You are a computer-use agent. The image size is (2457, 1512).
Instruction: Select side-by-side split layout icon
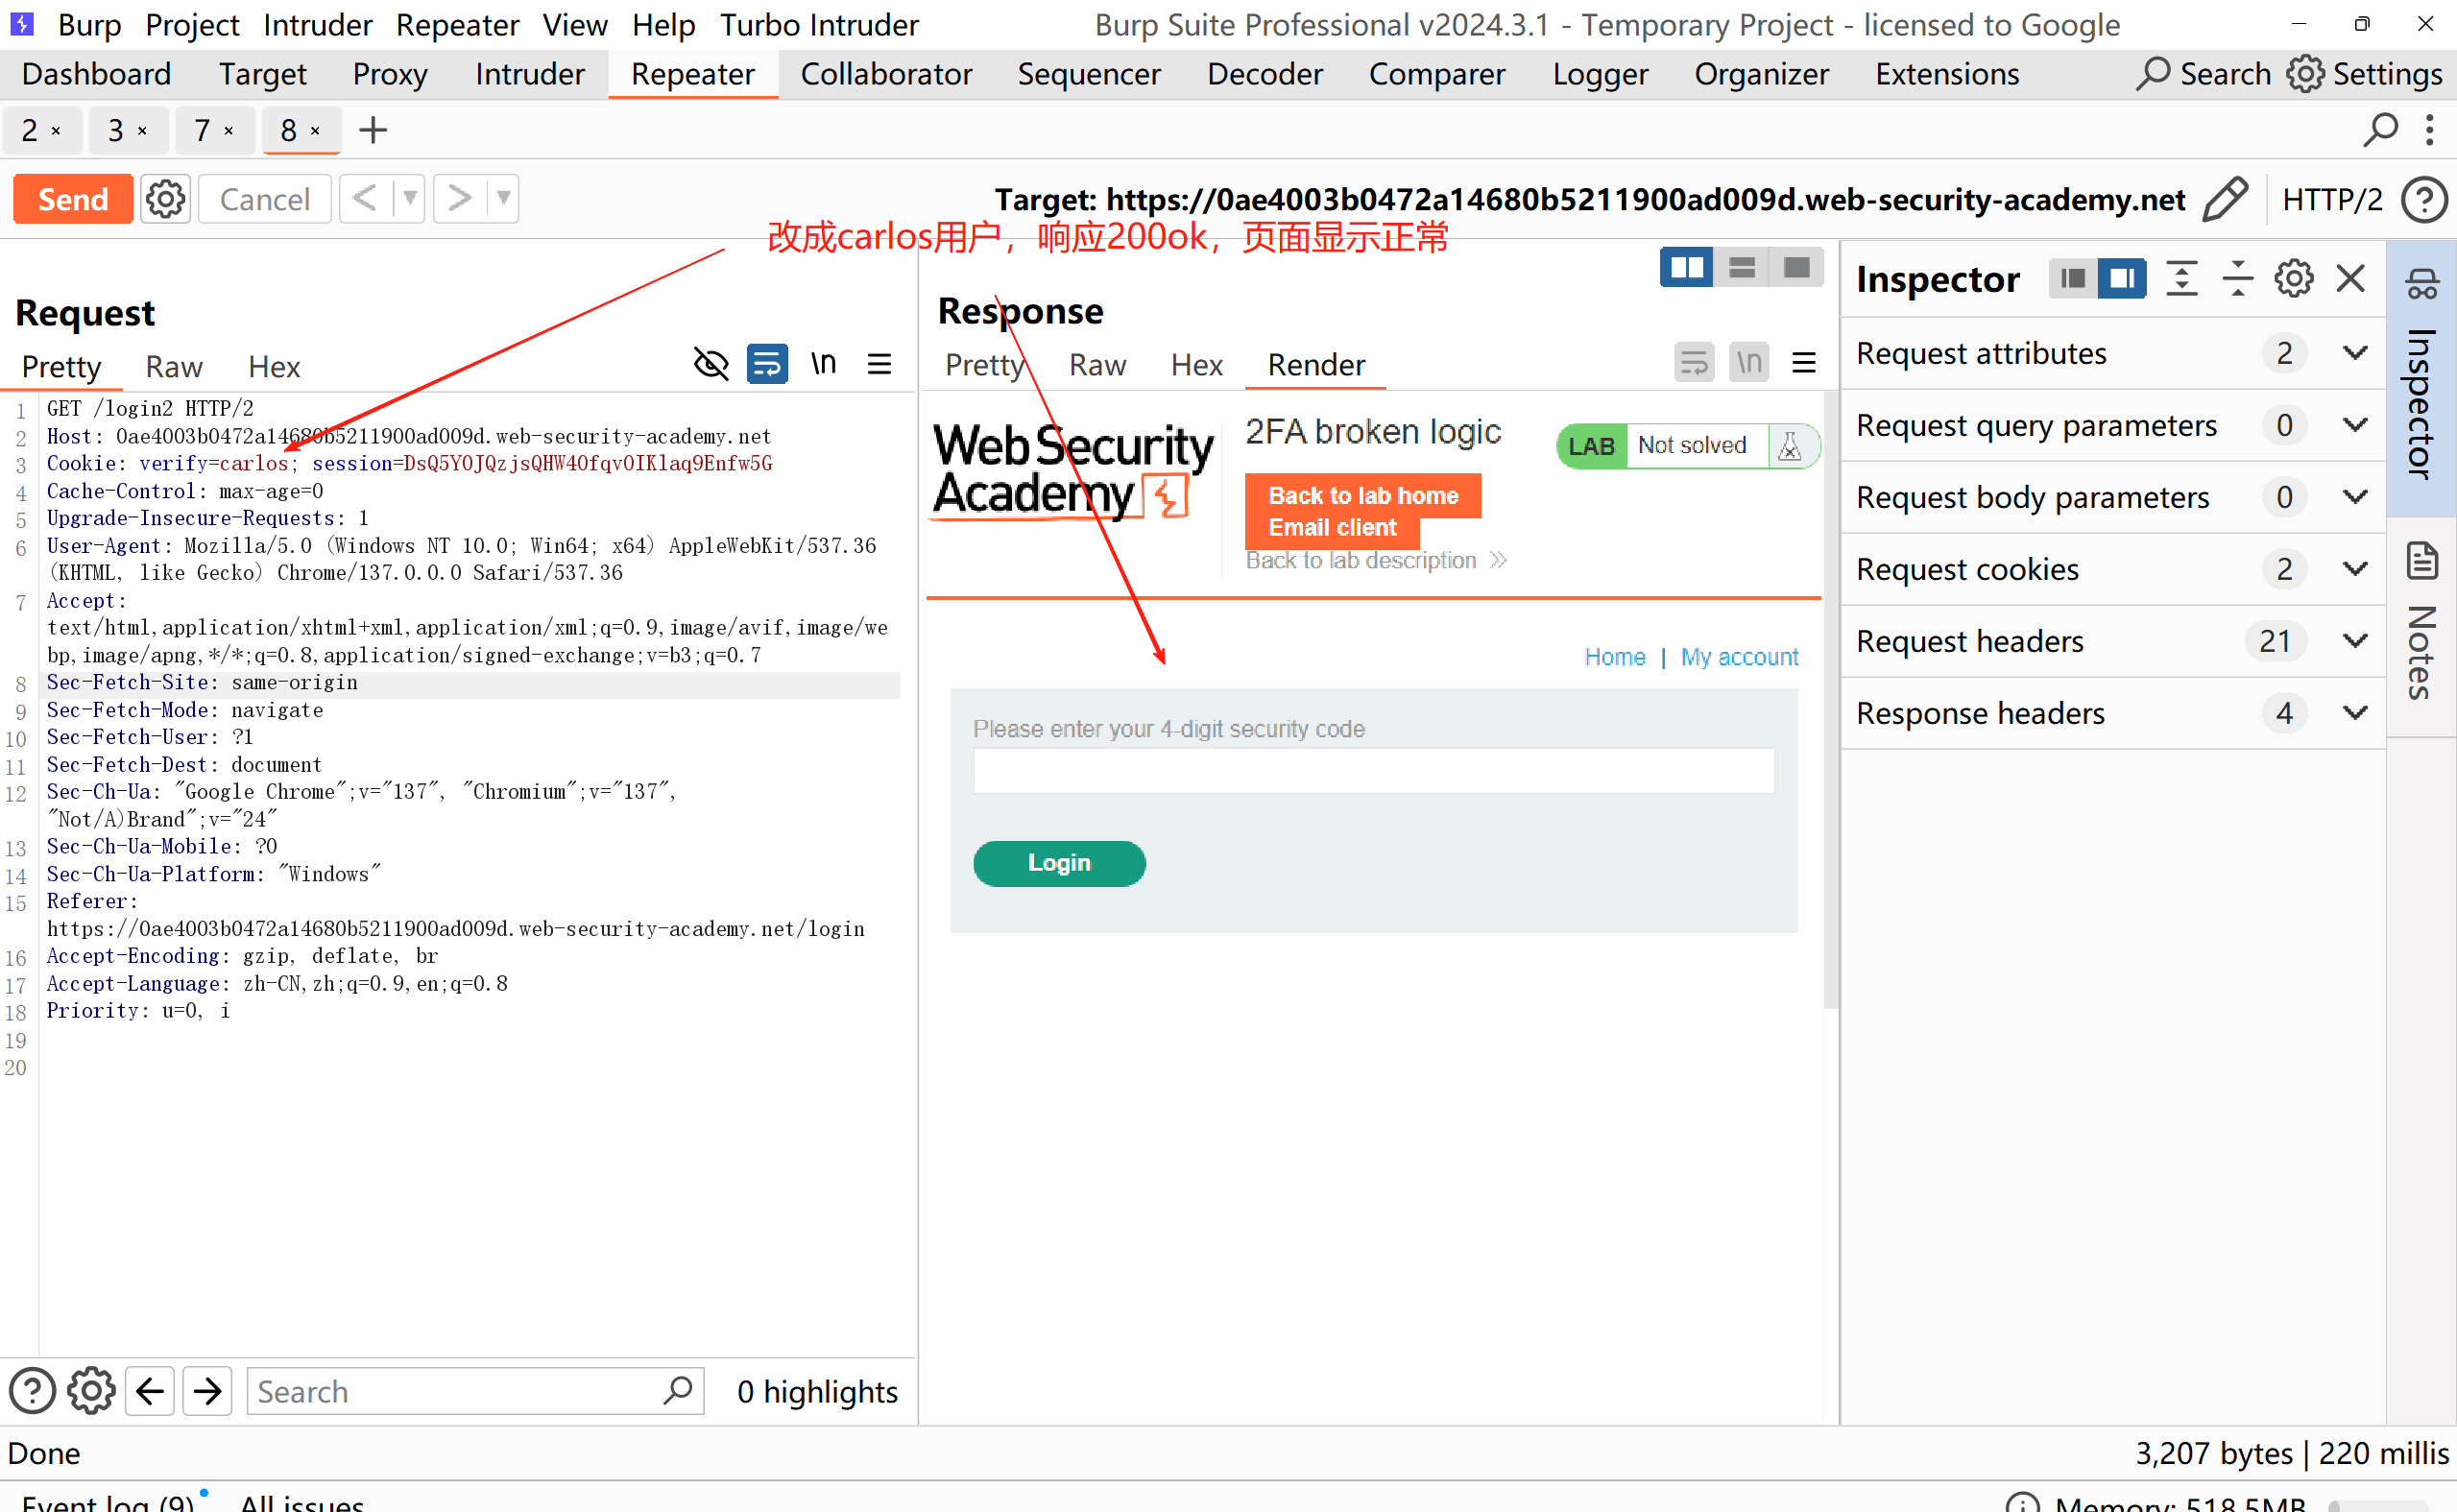click(x=1686, y=268)
